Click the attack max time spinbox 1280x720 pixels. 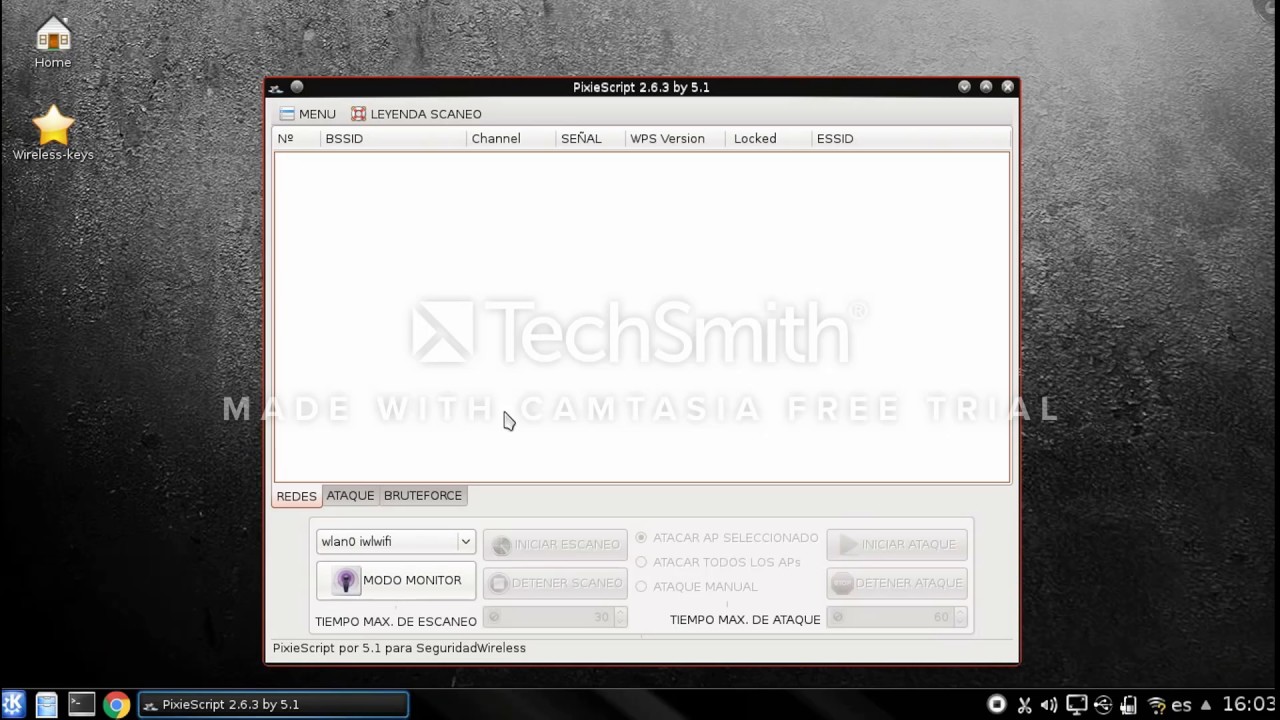pos(897,618)
